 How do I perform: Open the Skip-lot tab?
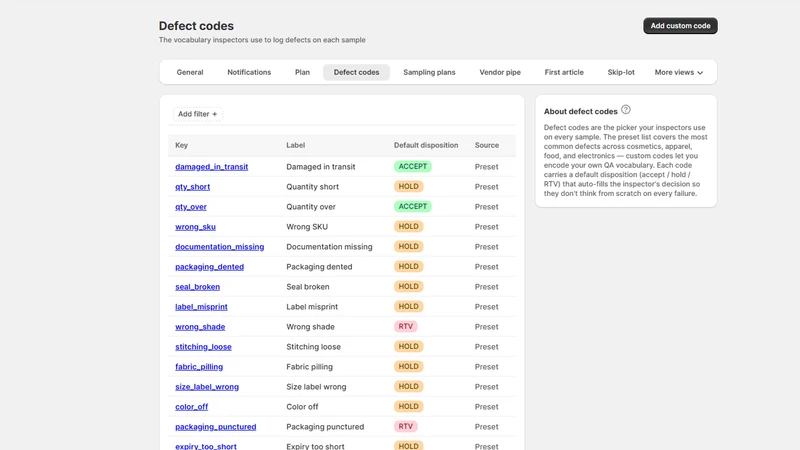pos(621,72)
